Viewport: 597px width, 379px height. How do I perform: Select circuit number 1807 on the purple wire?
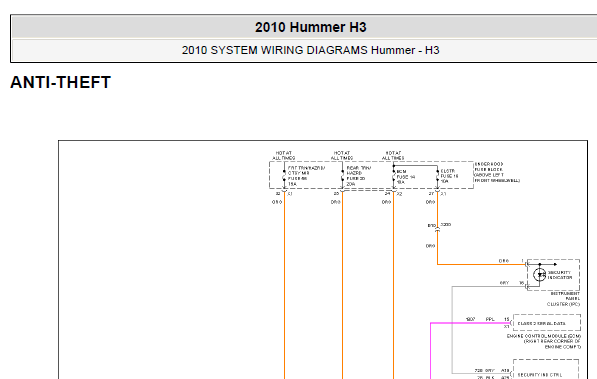pos(470,319)
